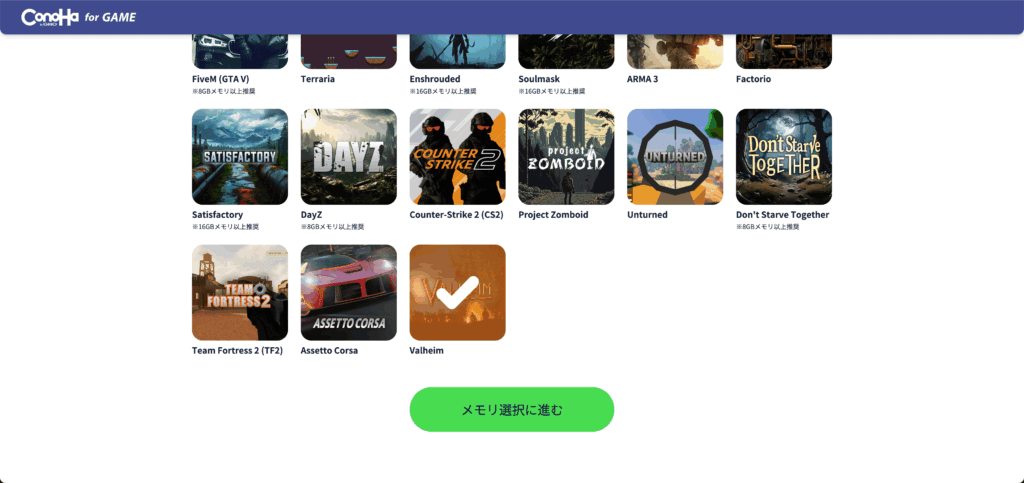
Task: Select Don't Starve Together artwork
Action: (x=784, y=157)
